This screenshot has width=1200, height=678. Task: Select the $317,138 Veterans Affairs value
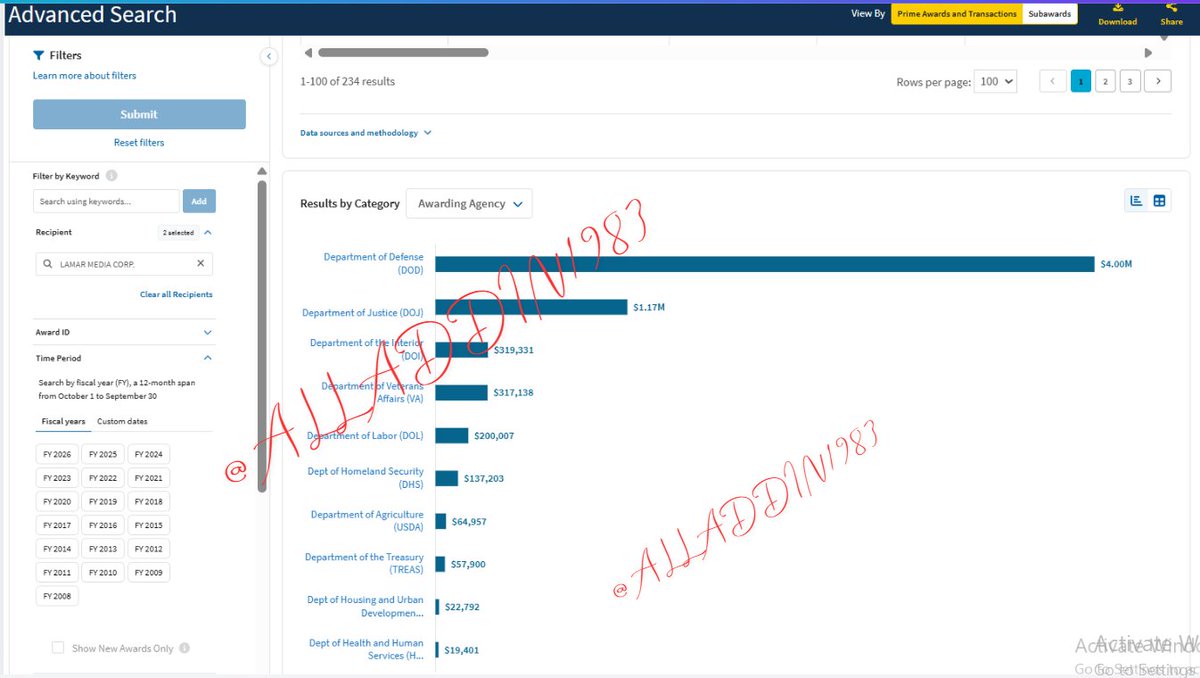[x=513, y=393]
